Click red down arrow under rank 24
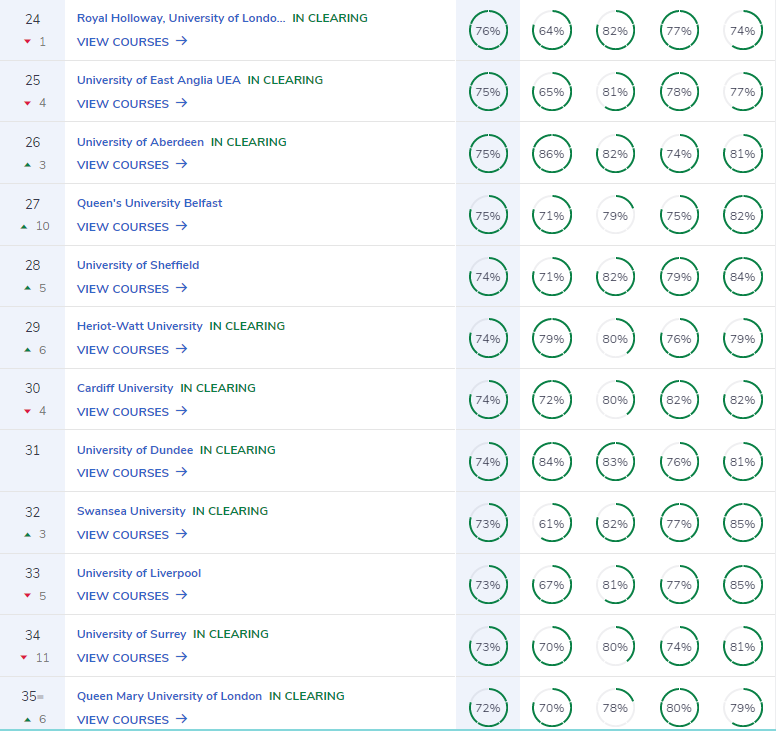Screen dimensions: 776x731 (x=28, y=42)
